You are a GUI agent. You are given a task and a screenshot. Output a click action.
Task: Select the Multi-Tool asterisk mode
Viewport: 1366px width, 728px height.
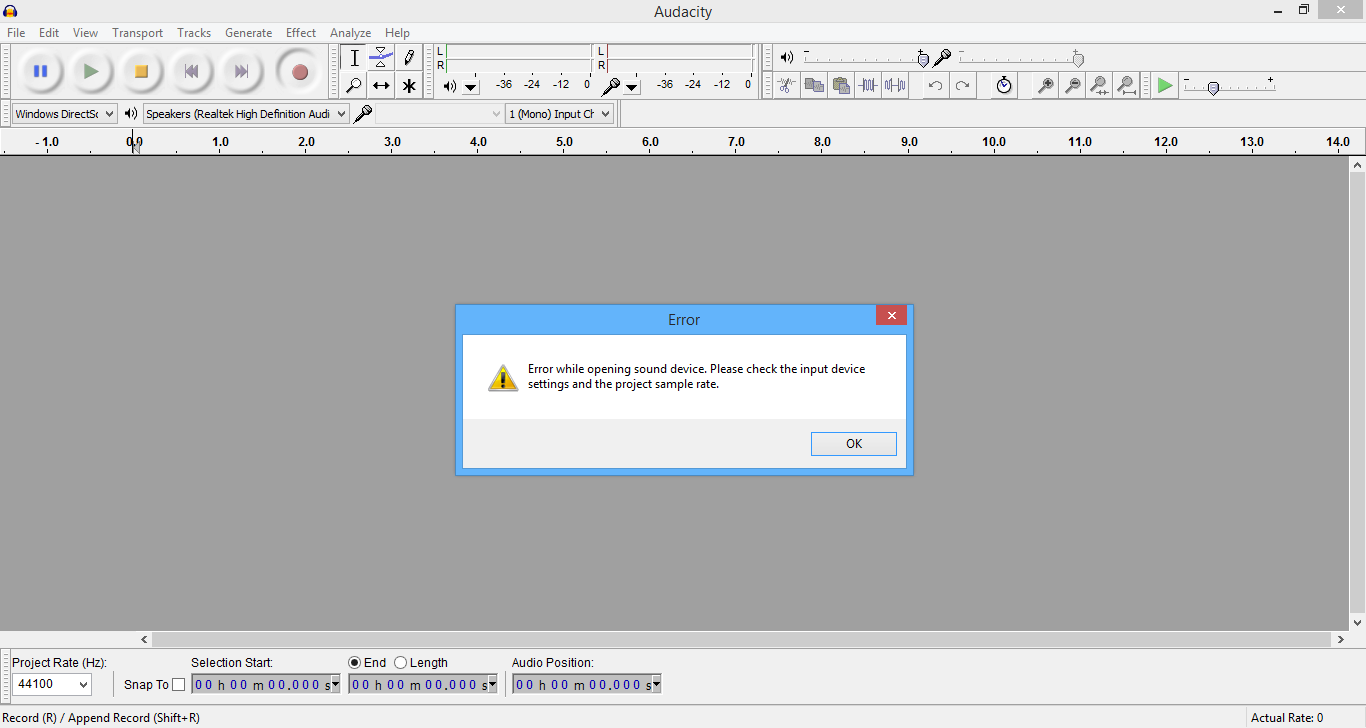point(408,85)
